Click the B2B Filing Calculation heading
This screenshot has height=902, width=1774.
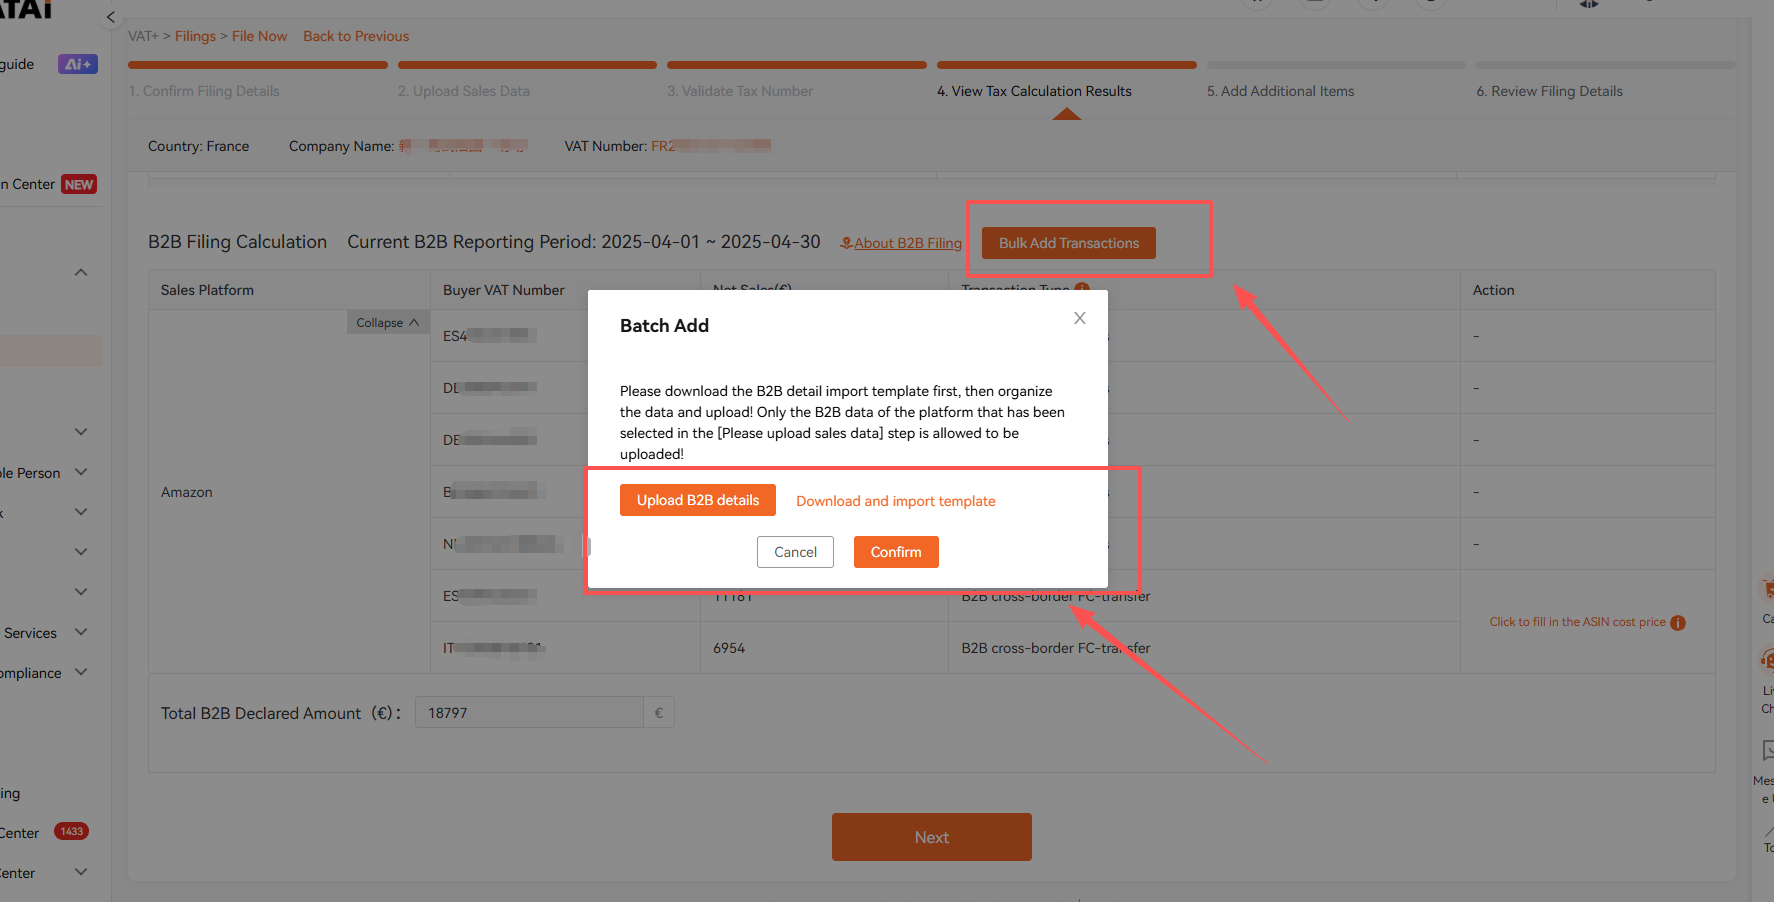point(237,242)
